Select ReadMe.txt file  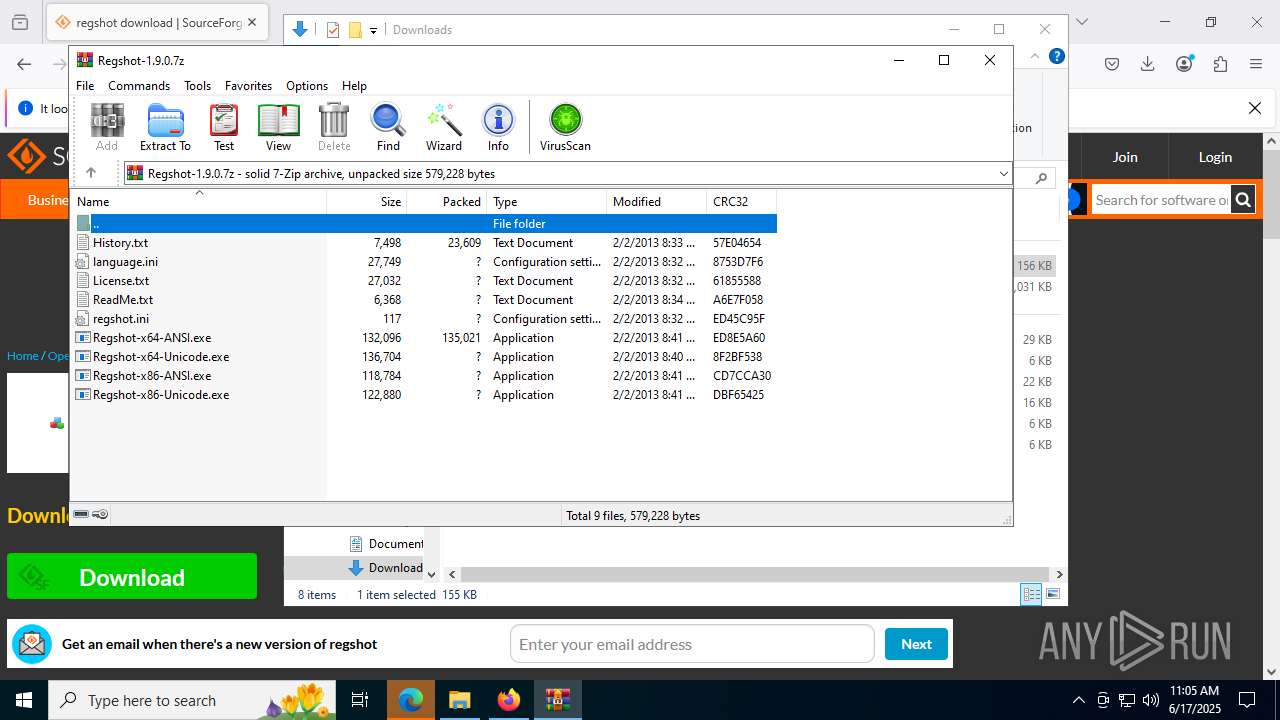point(425,300)
